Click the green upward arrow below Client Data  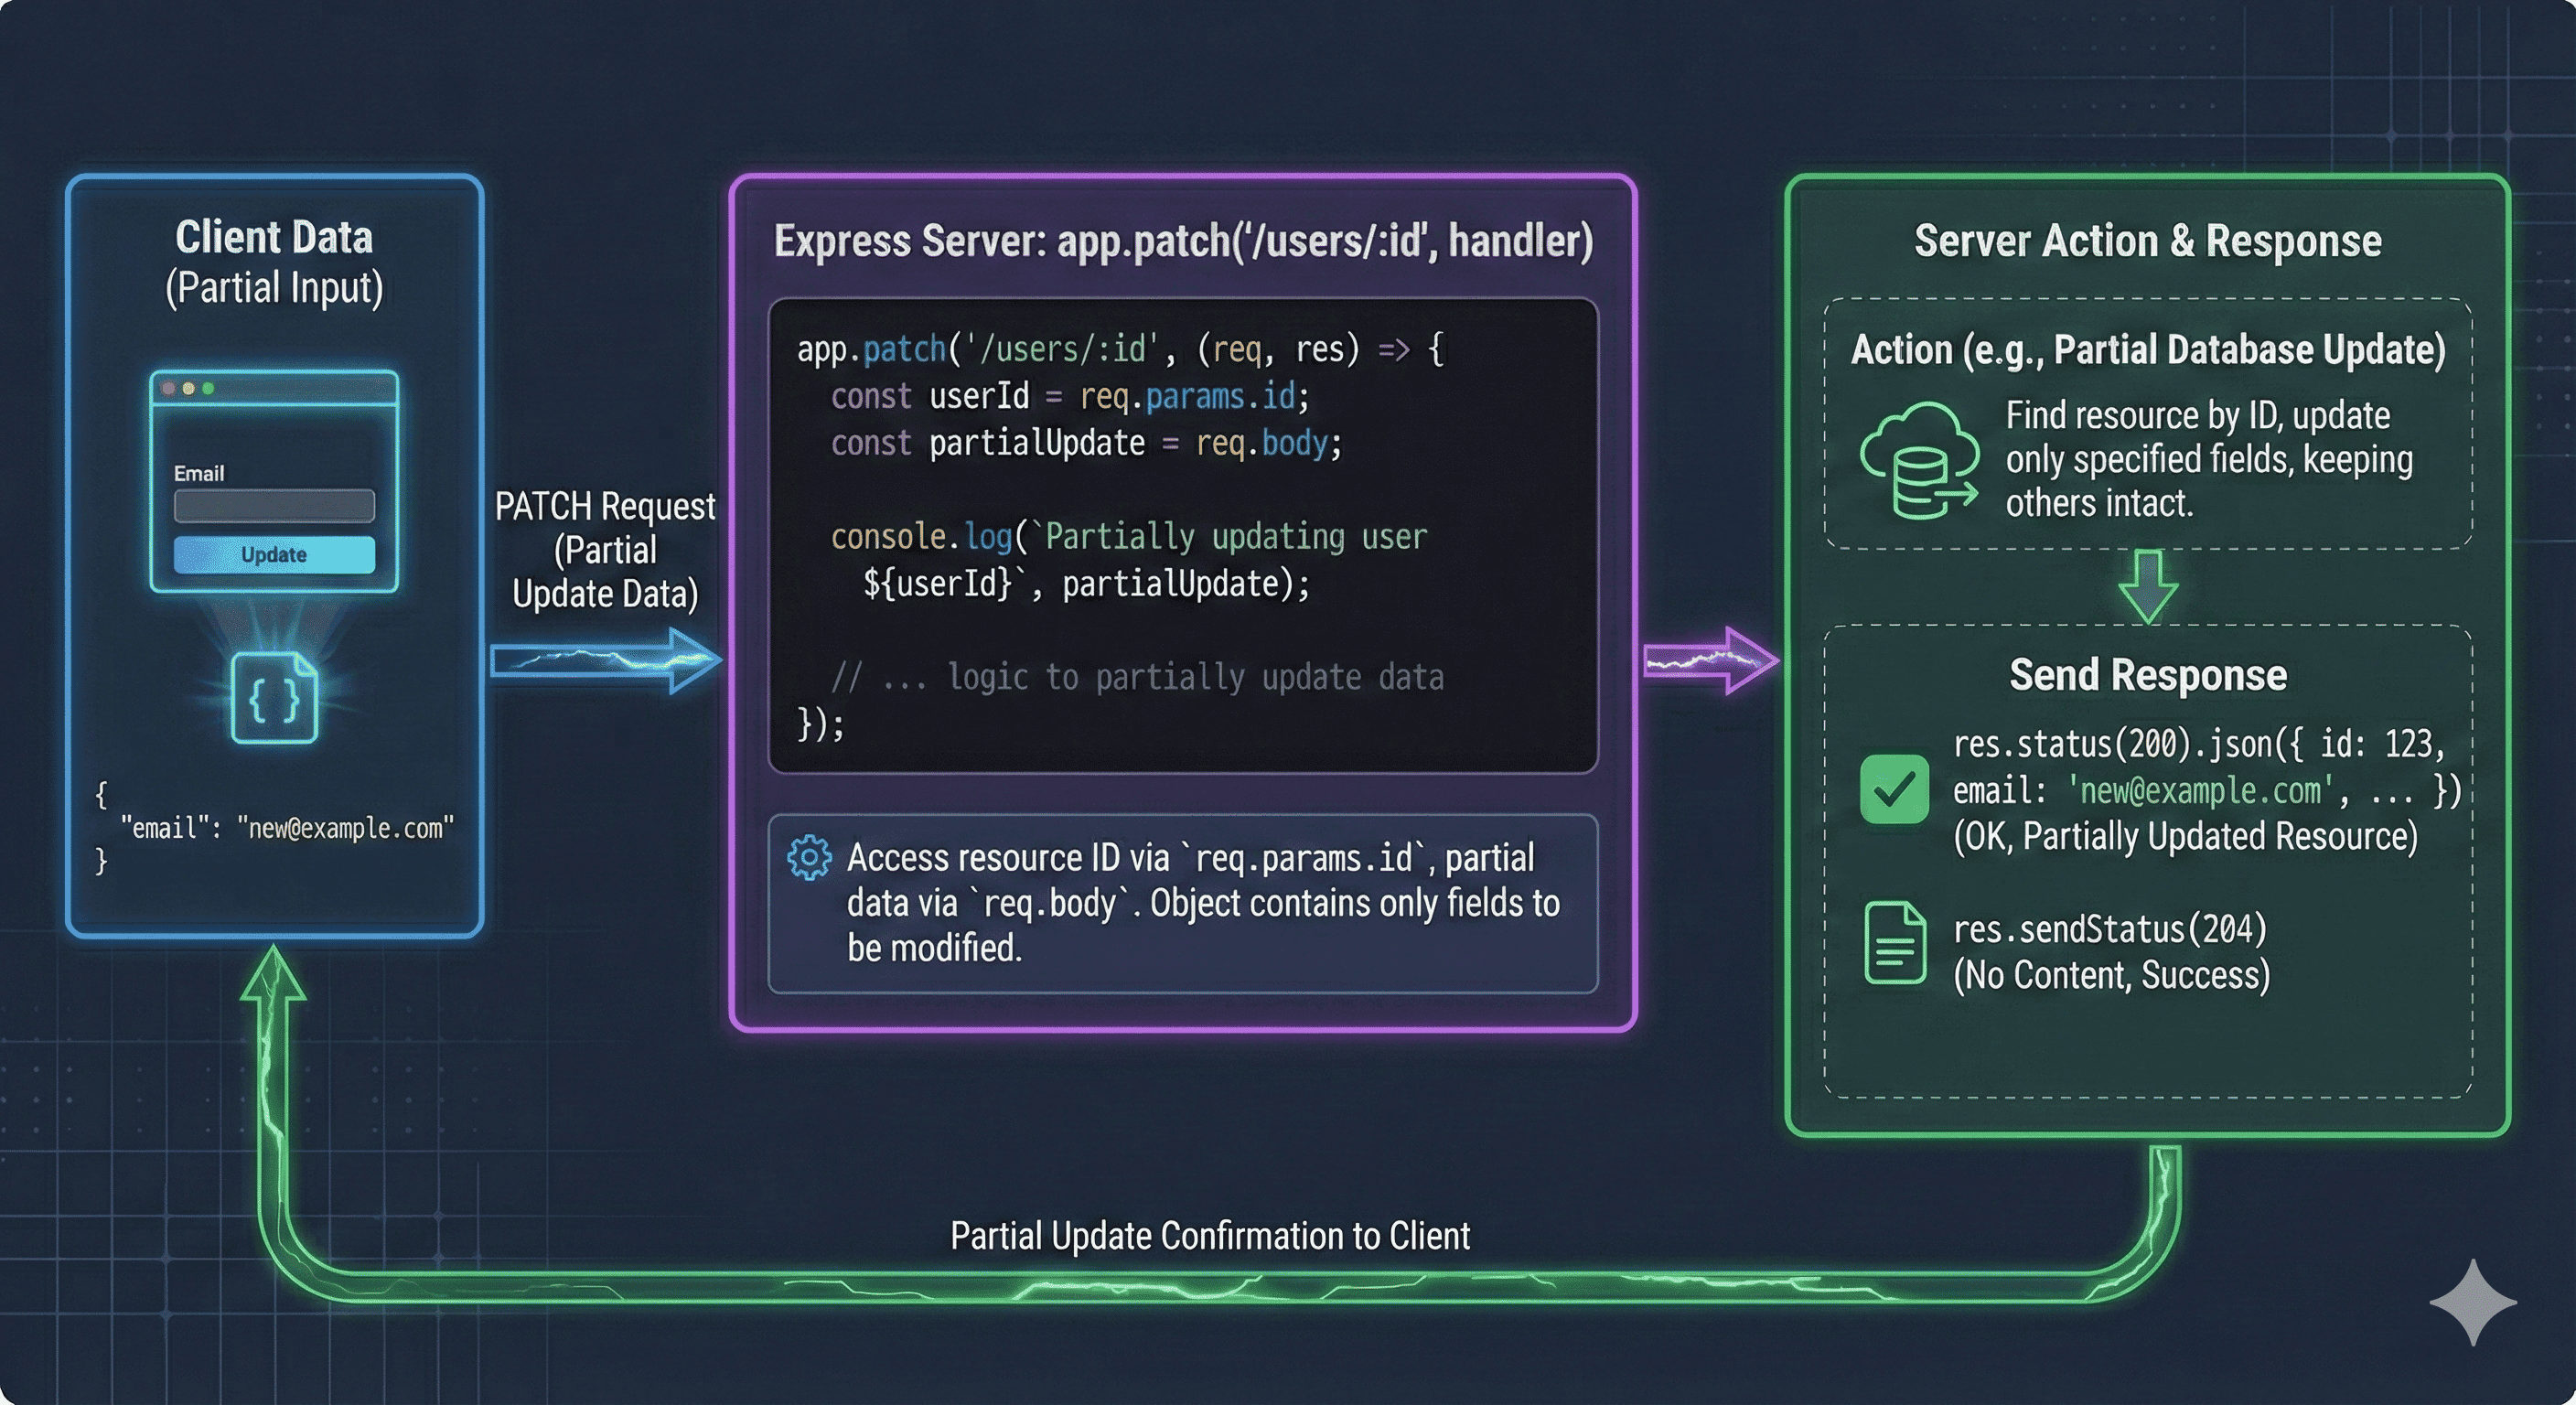(273, 985)
